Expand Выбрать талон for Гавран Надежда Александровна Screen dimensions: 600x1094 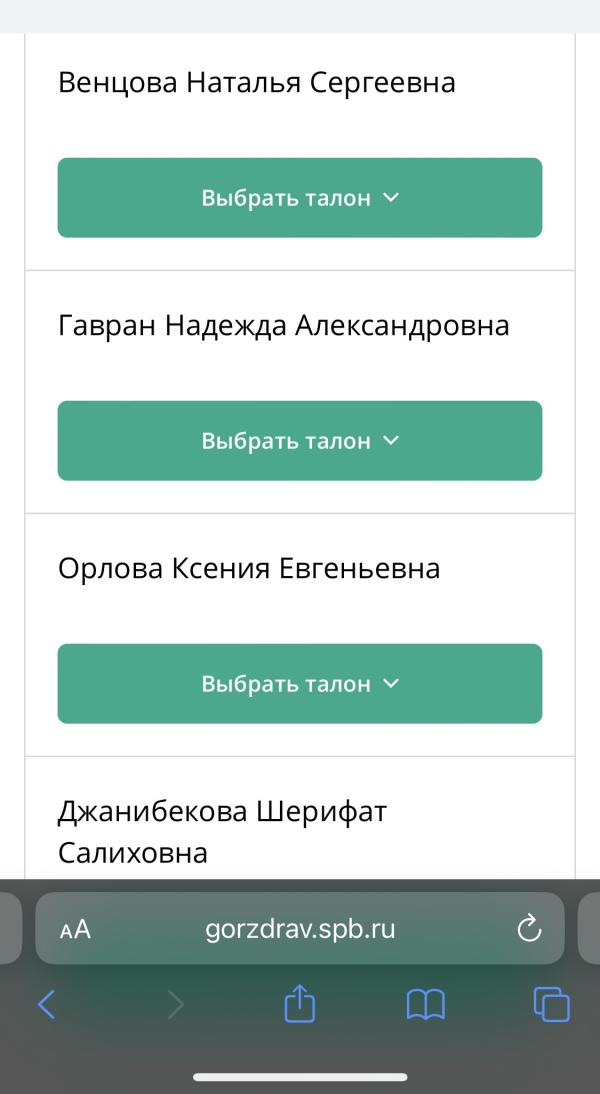(x=300, y=440)
